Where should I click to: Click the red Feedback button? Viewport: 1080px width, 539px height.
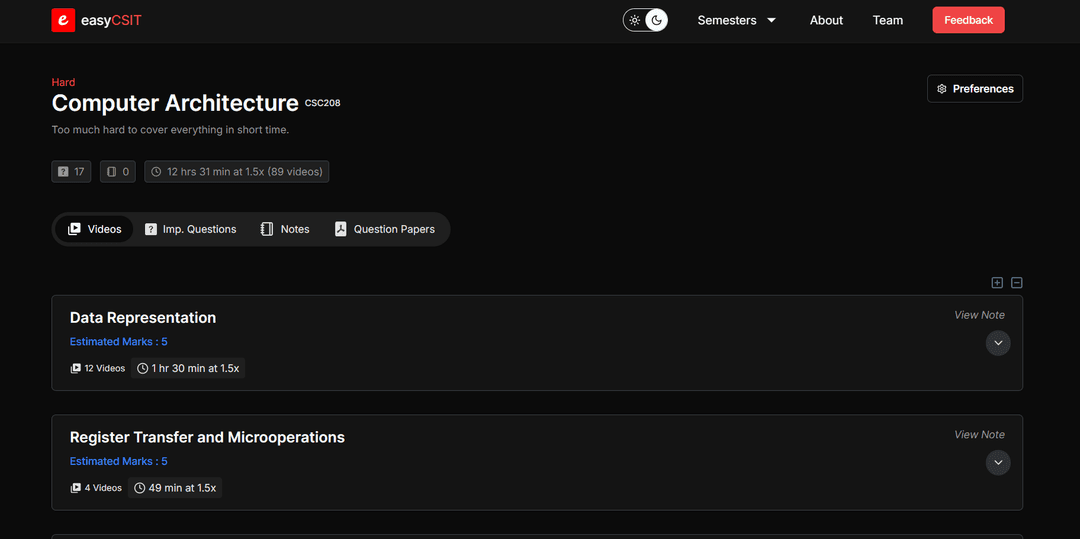pyautogui.click(x=968, y=20)
